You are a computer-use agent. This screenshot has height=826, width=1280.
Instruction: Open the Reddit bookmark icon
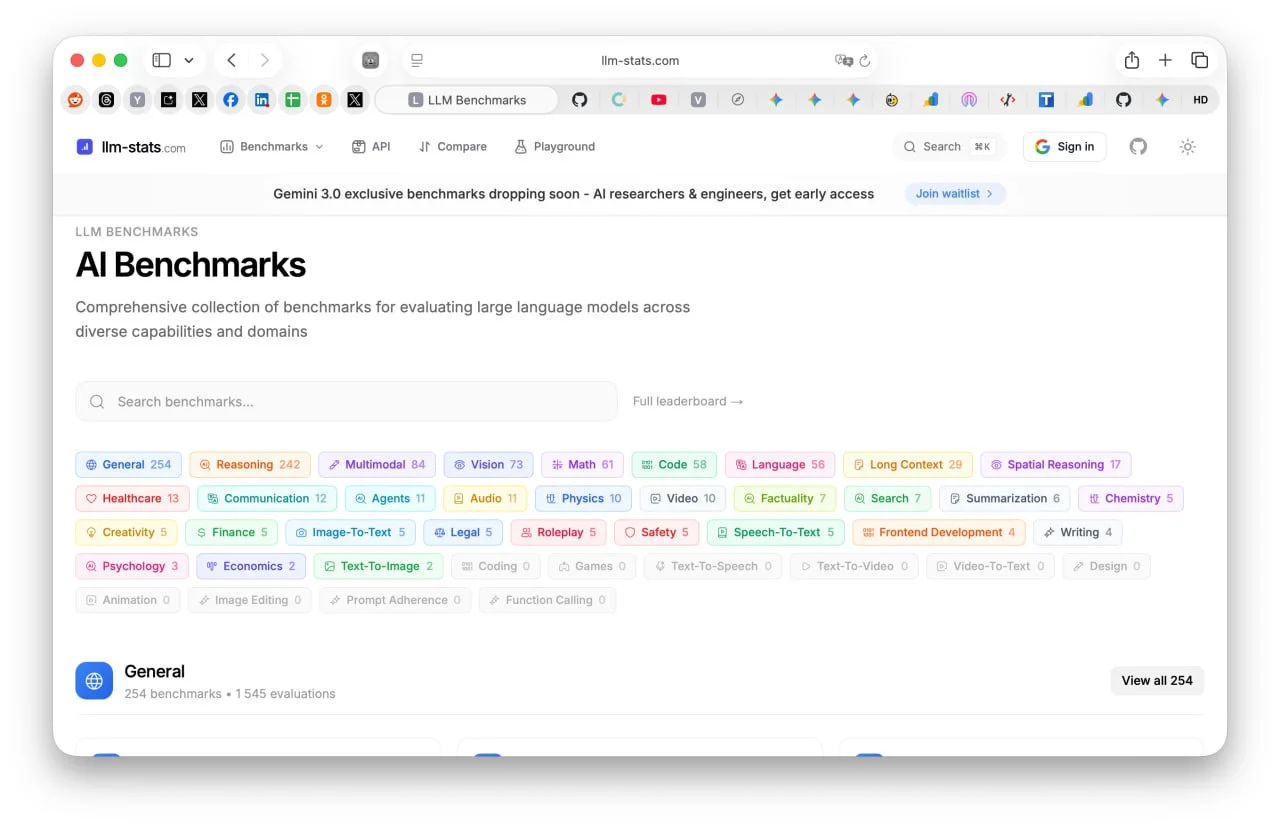75,100
